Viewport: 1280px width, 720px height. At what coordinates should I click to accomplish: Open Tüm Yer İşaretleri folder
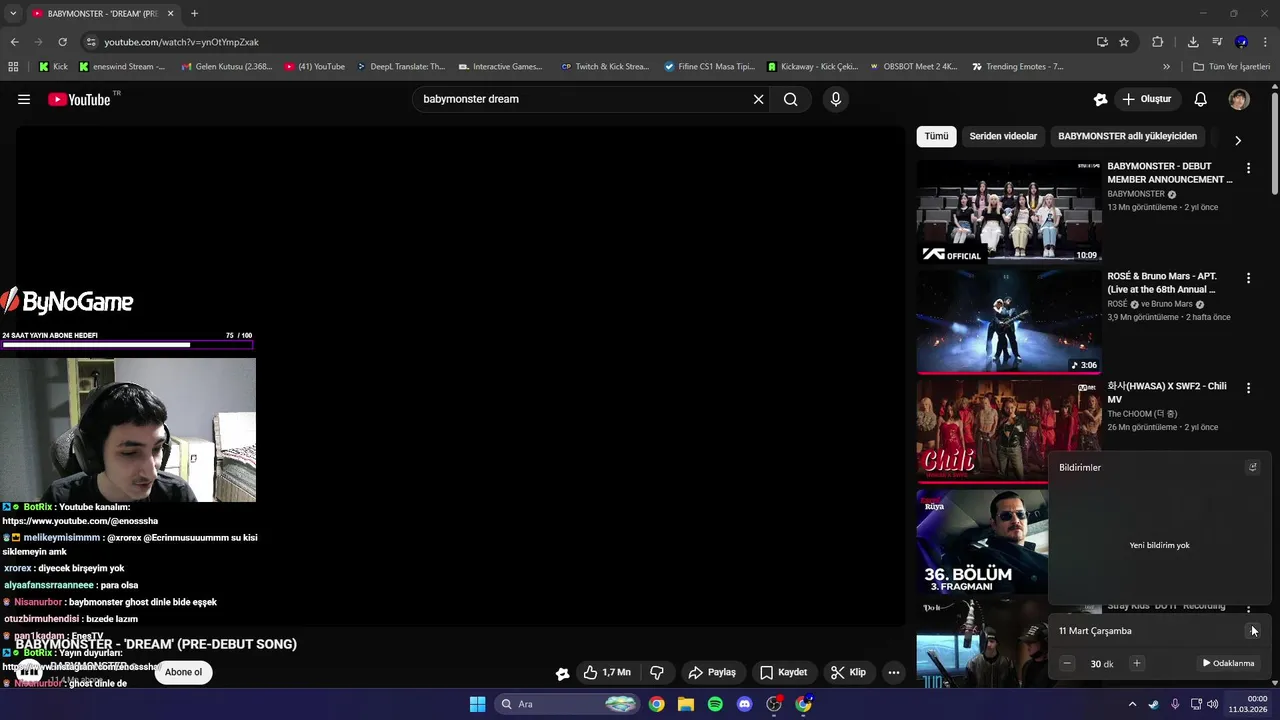point(1231,67)
